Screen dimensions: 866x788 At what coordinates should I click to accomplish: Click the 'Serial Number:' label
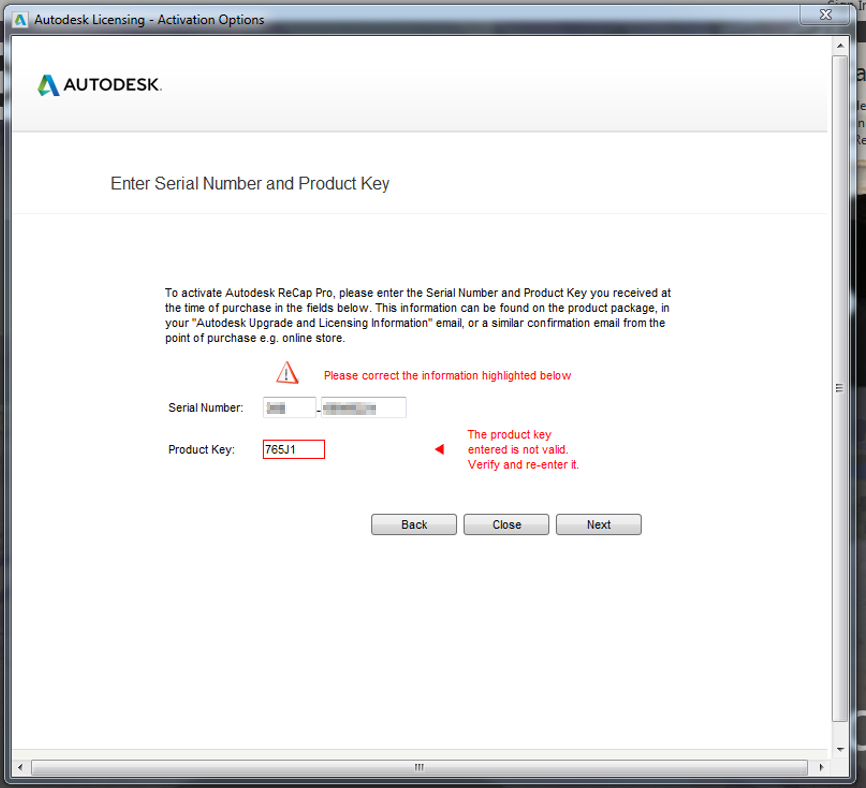205,408
